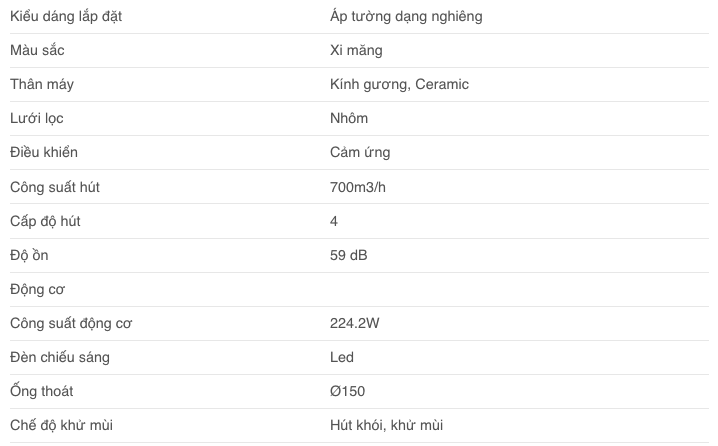Click the 'Kiểu dáng lắp đặt' label
718x446 pixels.
tap(66, 16)
